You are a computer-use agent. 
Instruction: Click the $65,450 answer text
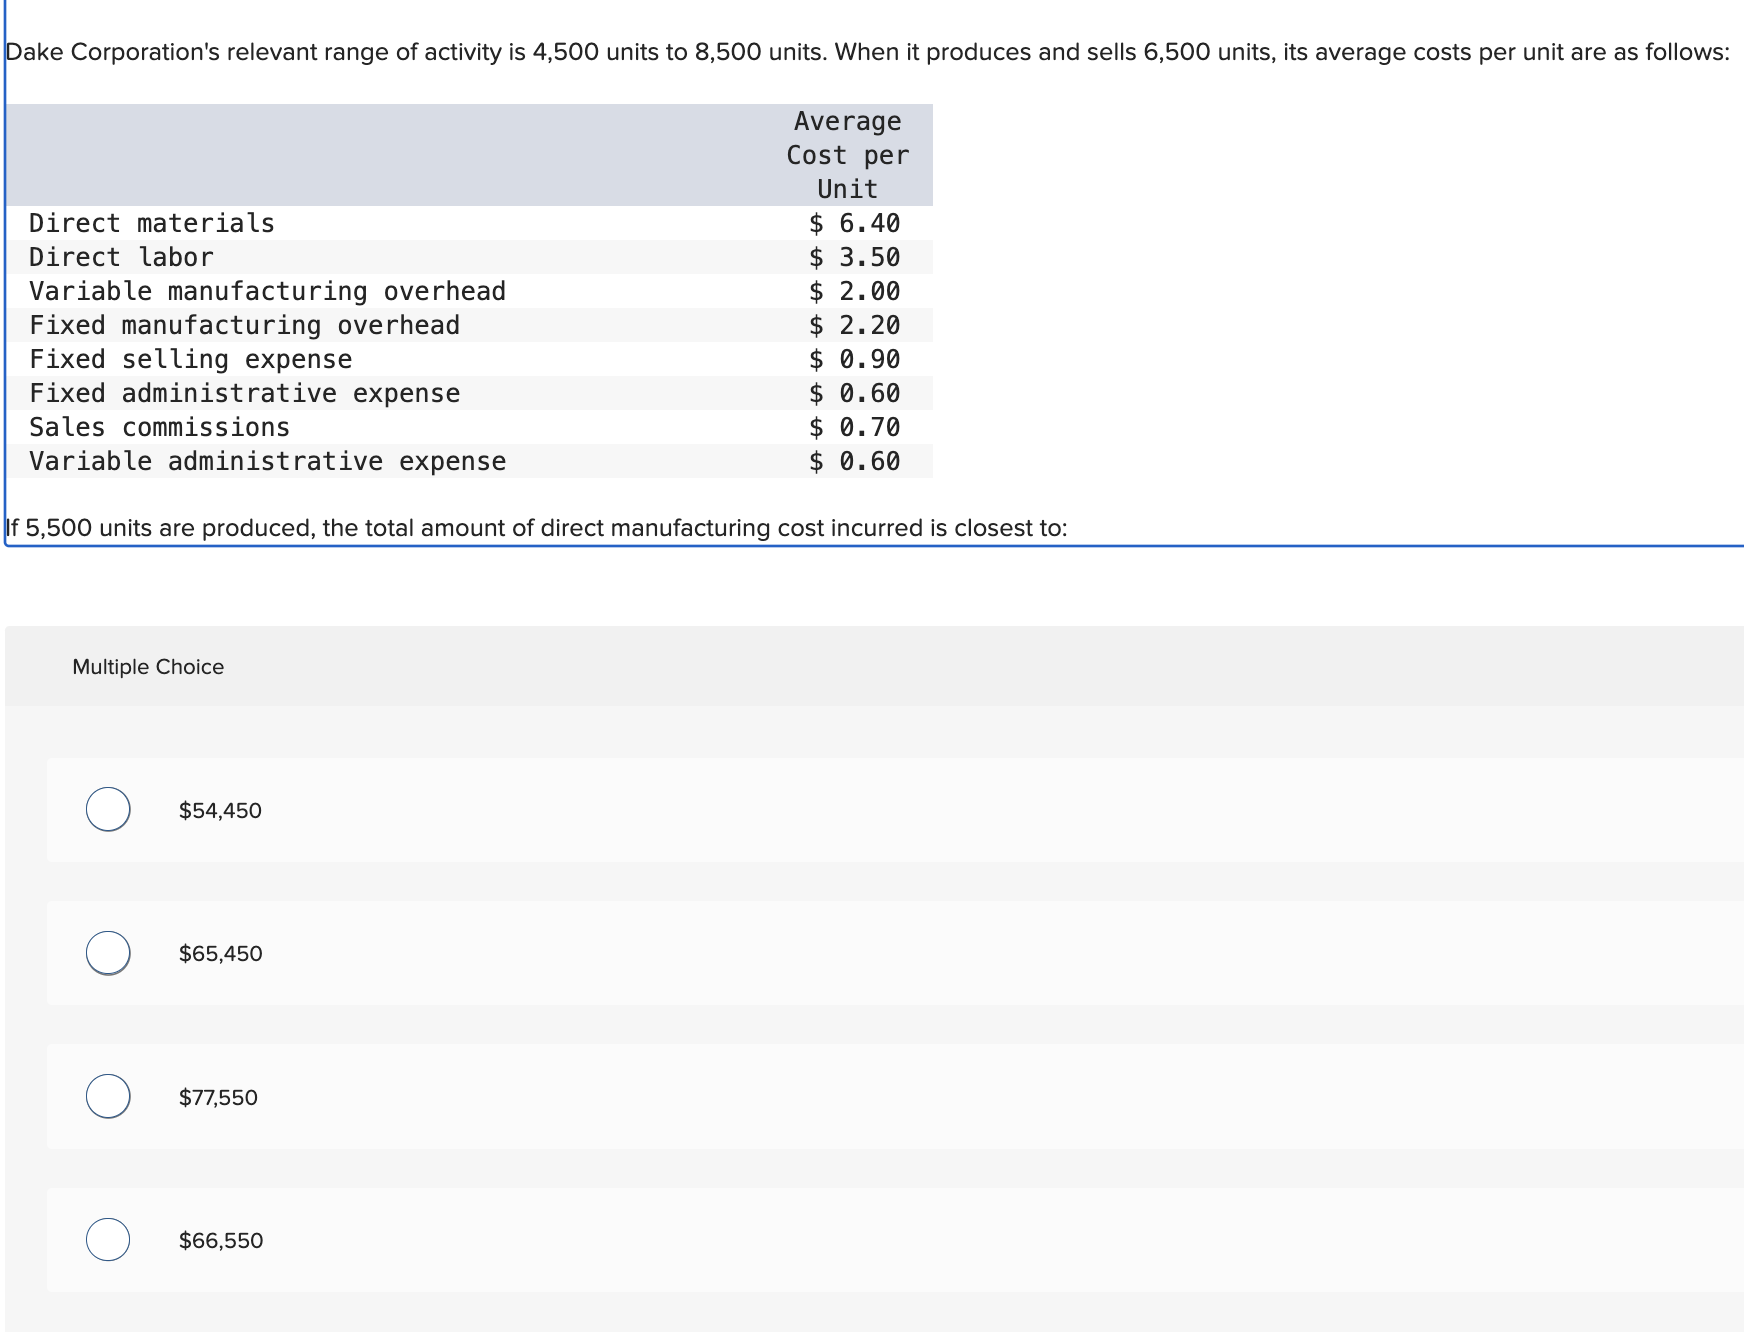point(220,953)
